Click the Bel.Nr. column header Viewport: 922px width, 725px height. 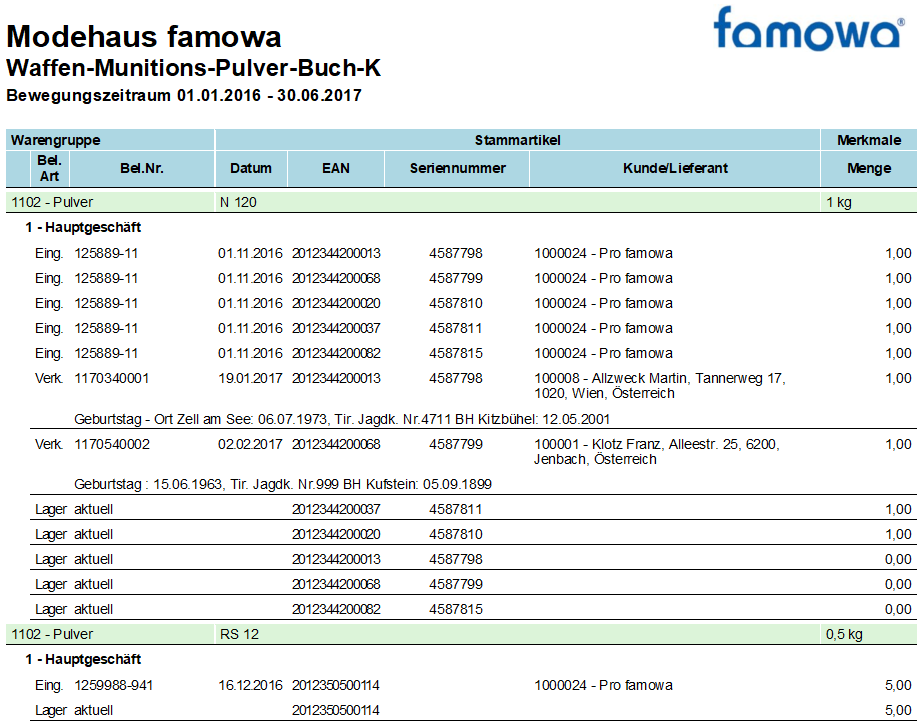142,168
